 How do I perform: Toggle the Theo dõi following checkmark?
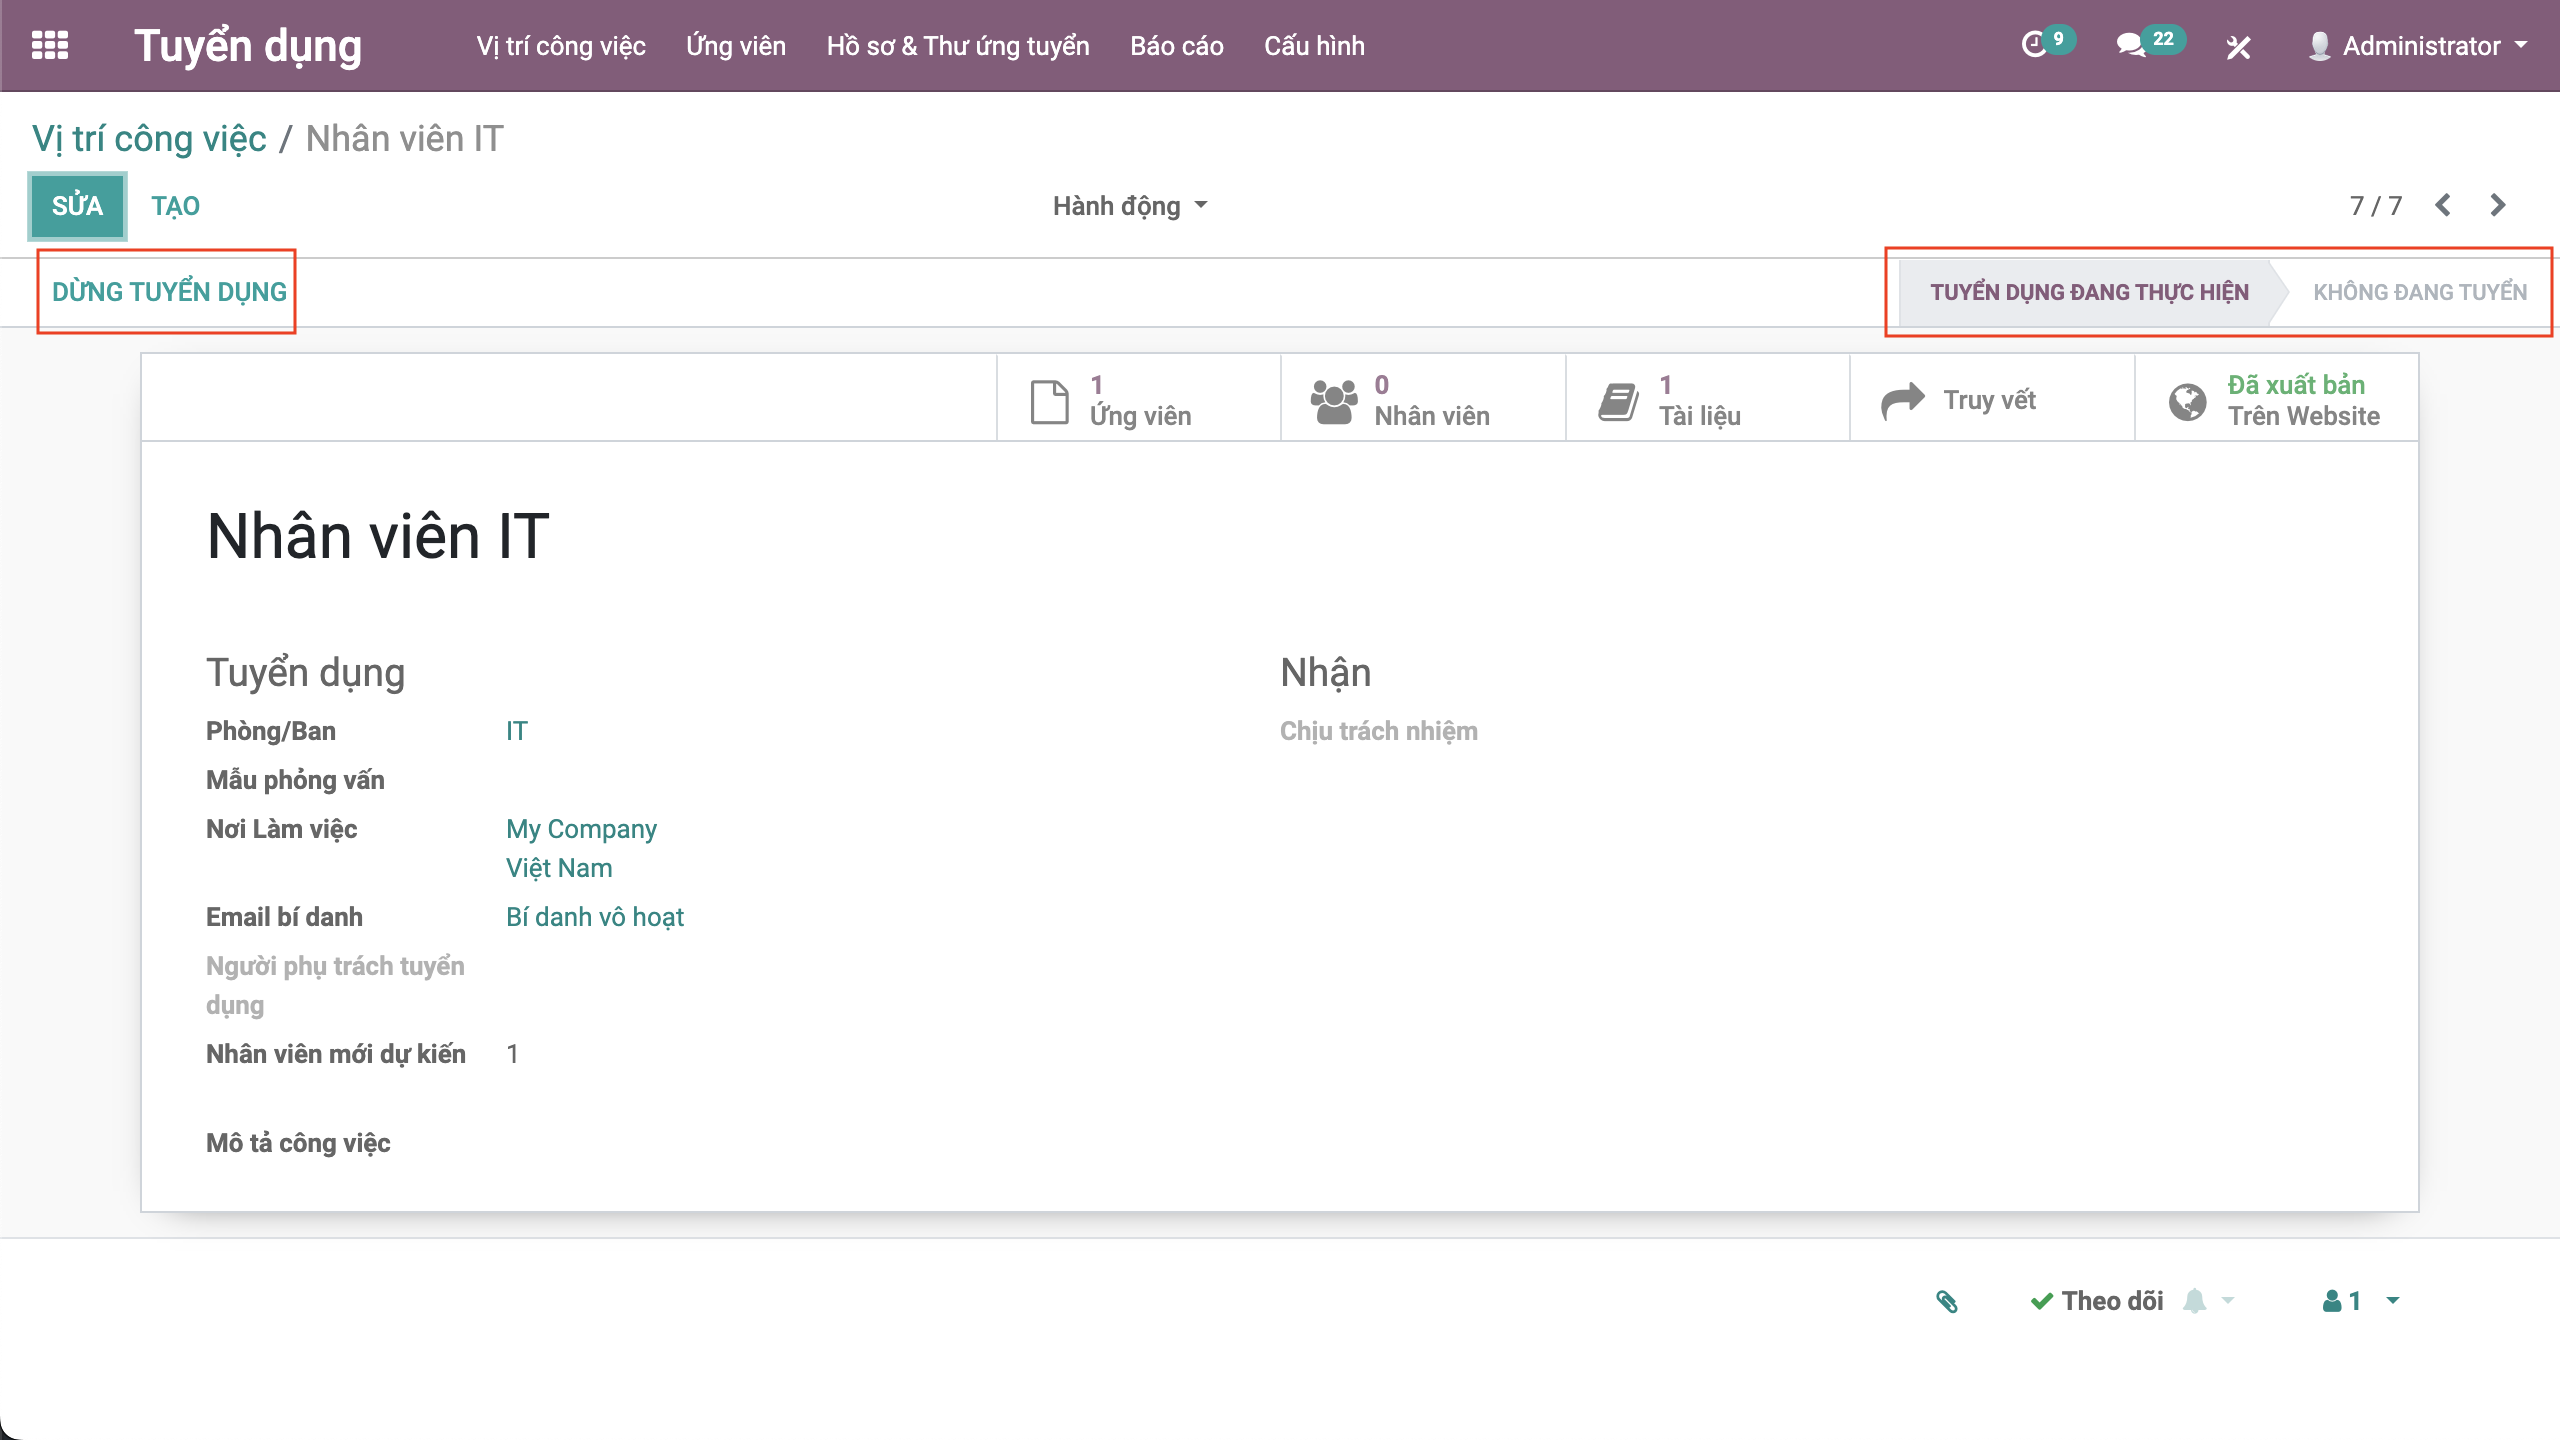click(x=2098, y=1301)
